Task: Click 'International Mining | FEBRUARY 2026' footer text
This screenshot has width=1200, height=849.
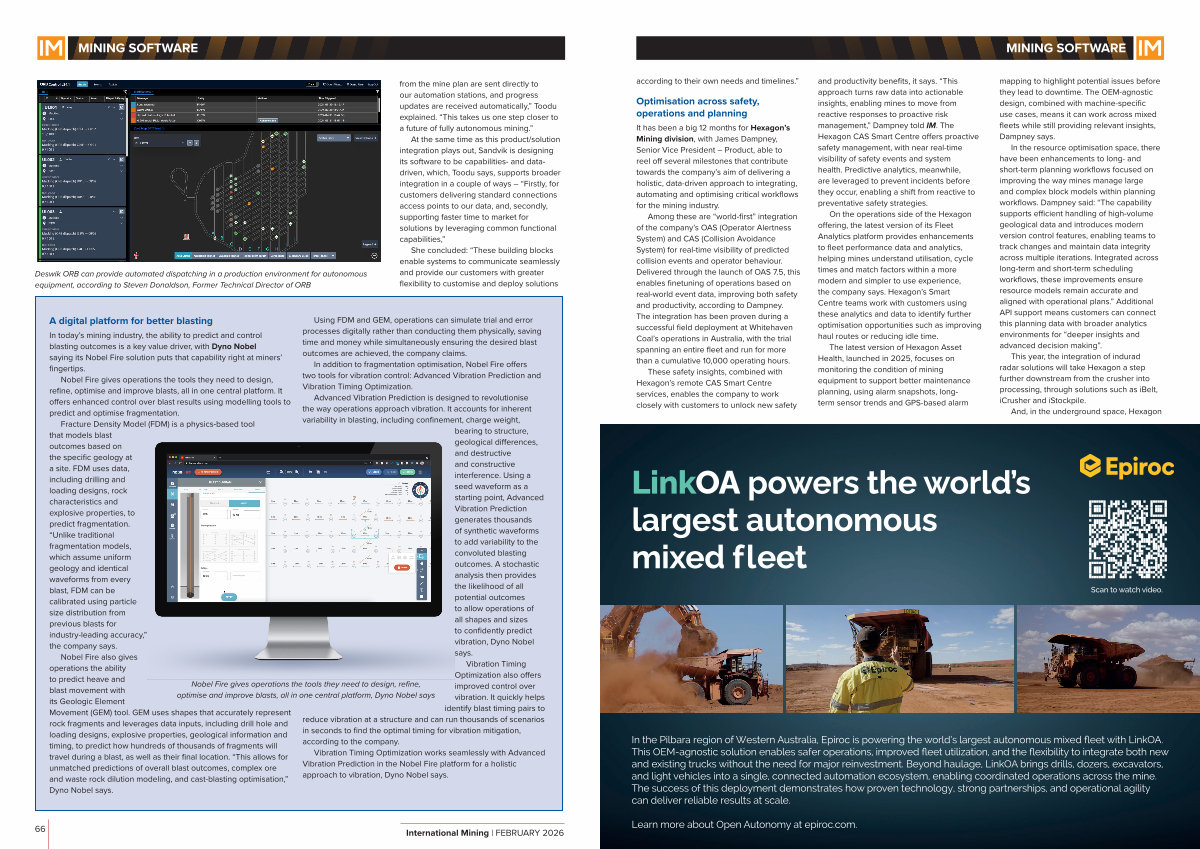Action: click(x=484, y=833)
